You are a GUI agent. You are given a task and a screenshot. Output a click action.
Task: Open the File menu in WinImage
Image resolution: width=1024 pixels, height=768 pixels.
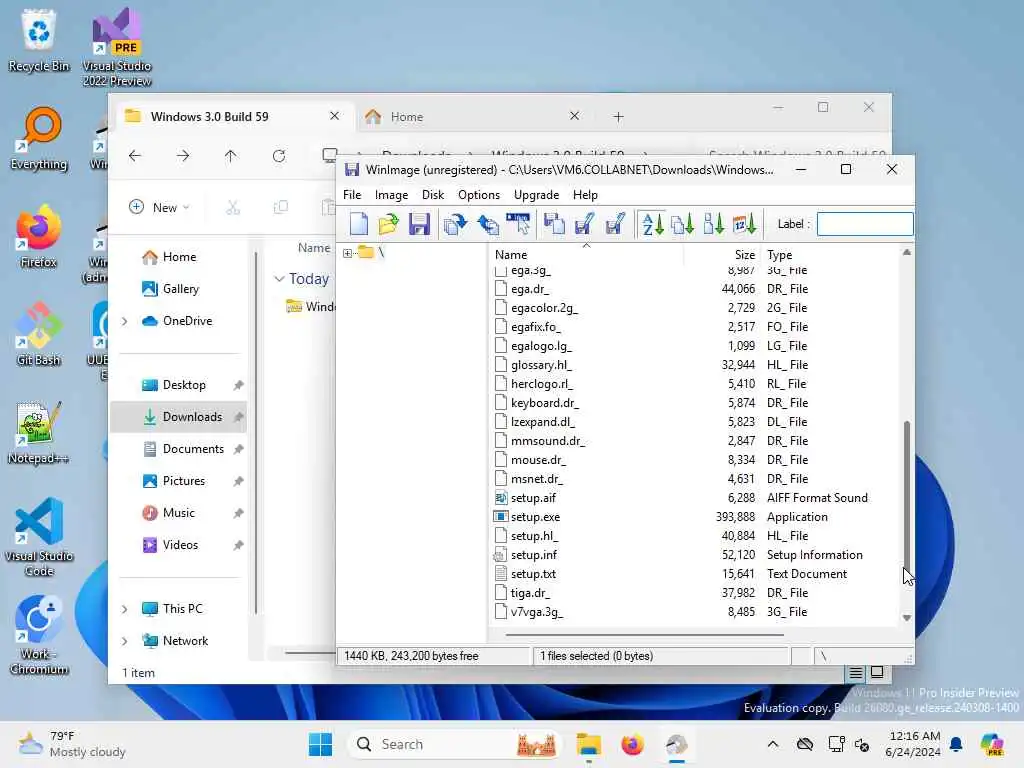point(352,195)
